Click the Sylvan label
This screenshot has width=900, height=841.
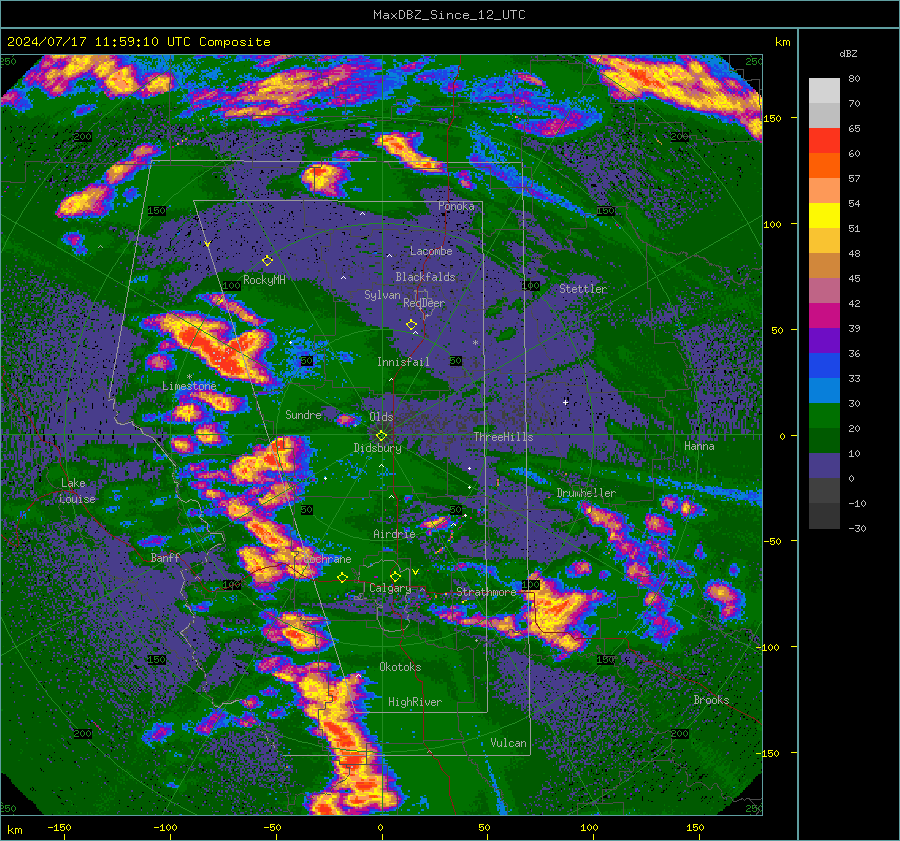point(382,295)
